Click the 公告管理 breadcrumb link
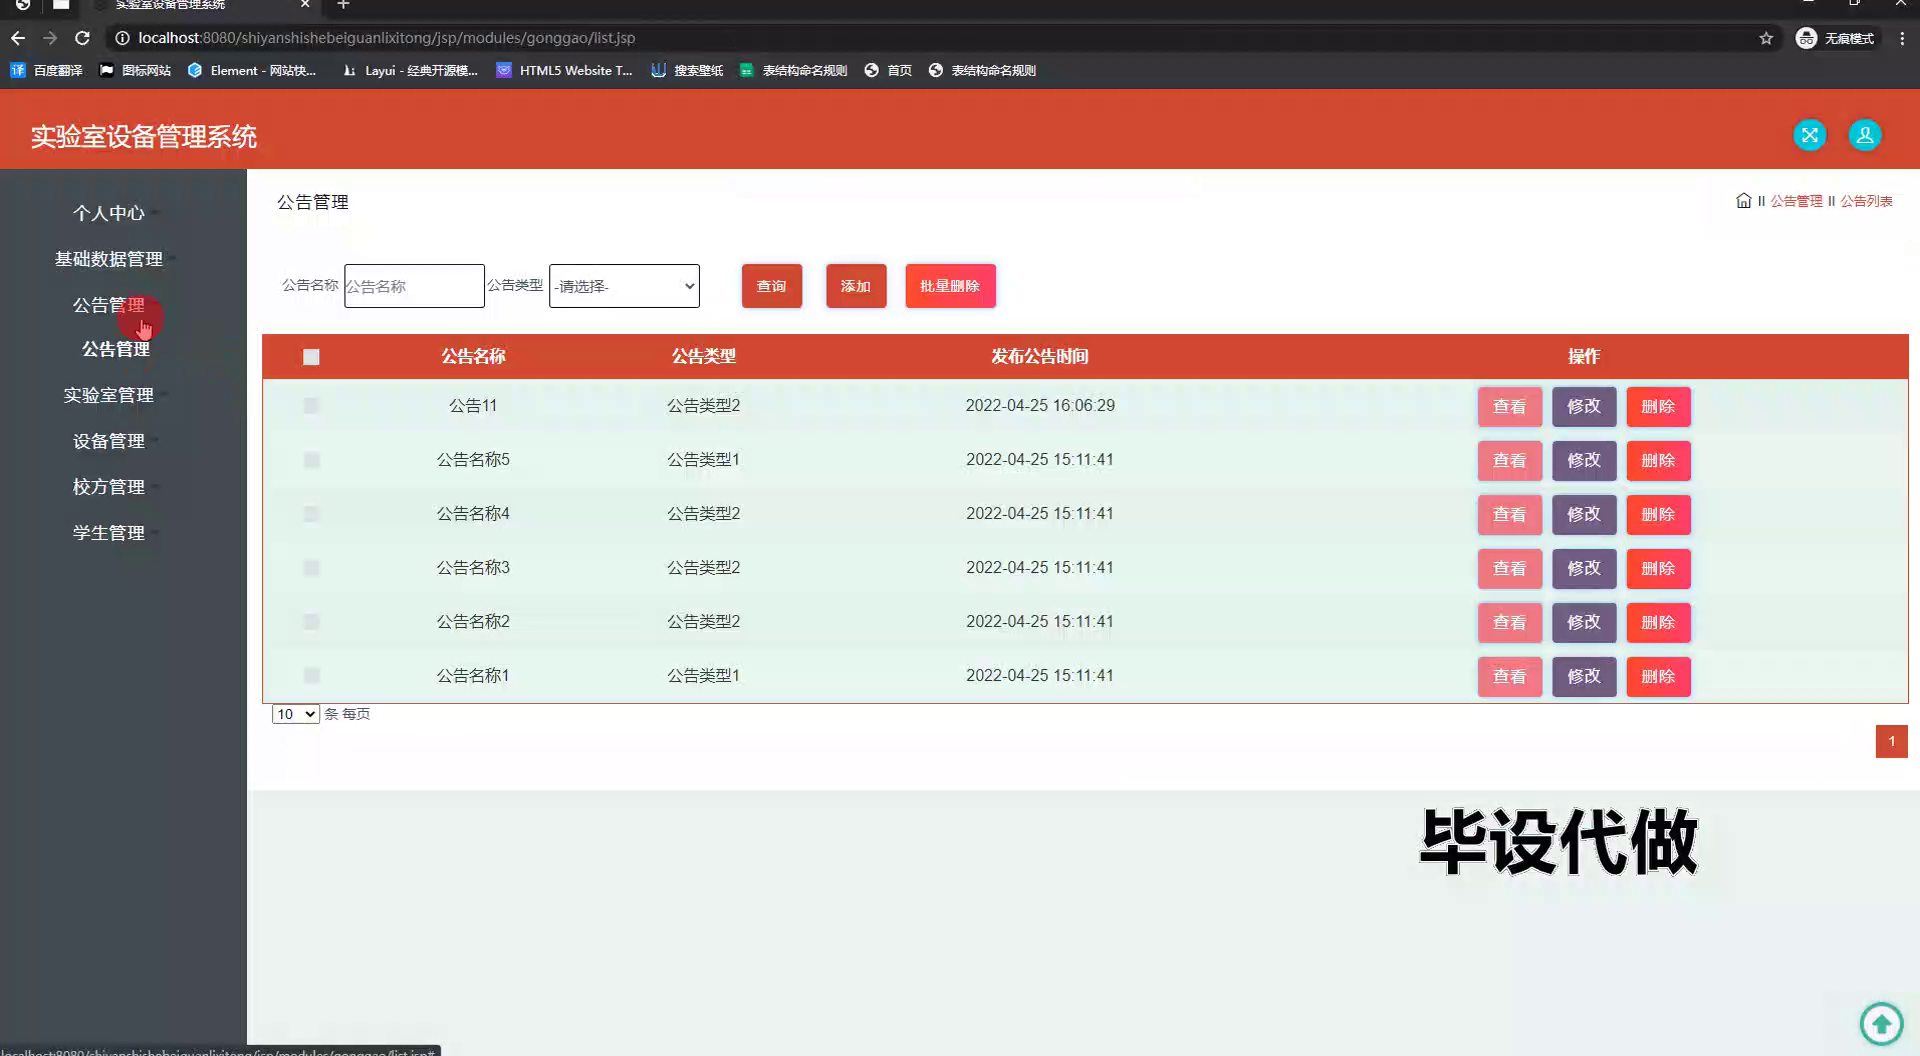 point(1796,201)
